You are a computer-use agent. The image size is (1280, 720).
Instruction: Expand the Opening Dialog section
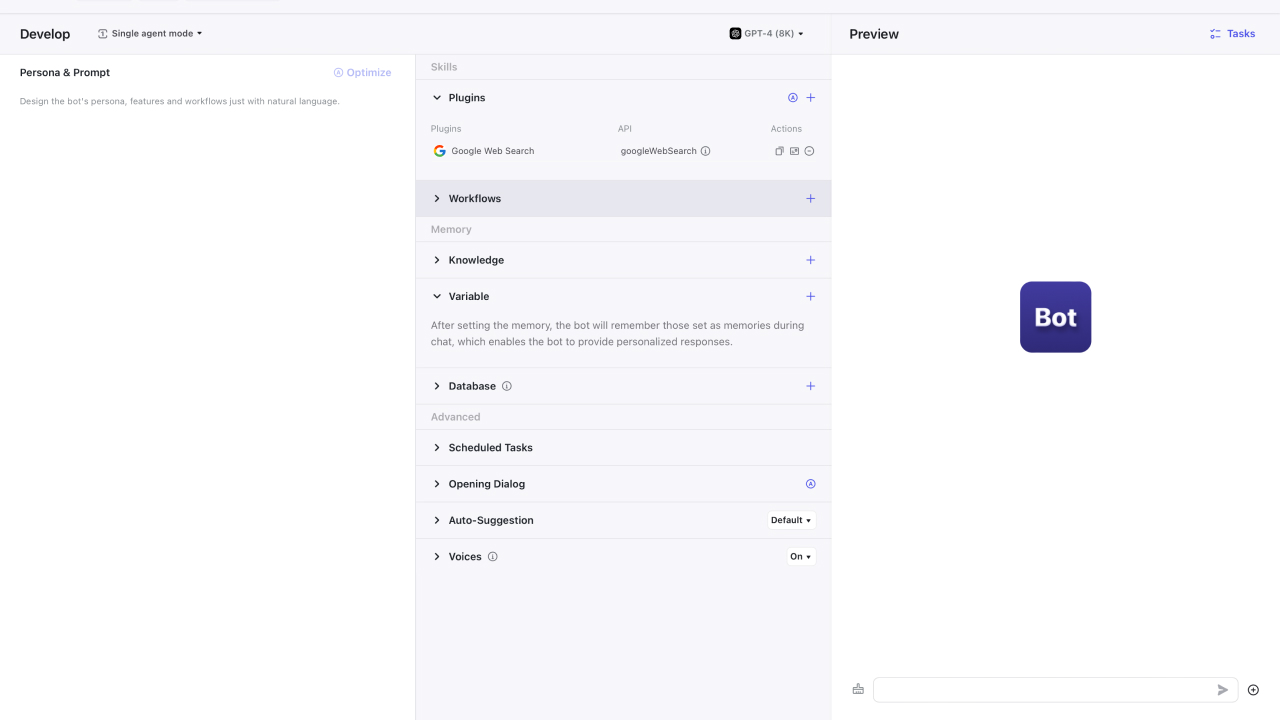[x=437, y=484]
